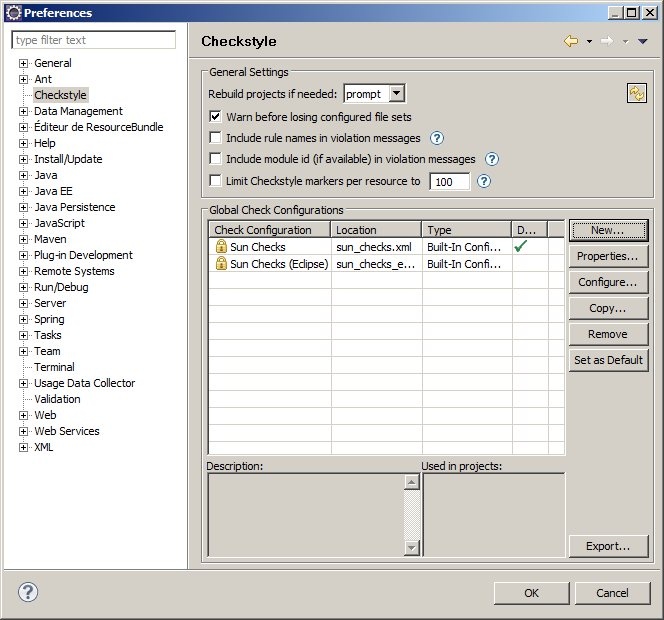Click lock icon of Sun Checks (Eclipse) row
Screen dimensions: 664x620
coord(221,264)
